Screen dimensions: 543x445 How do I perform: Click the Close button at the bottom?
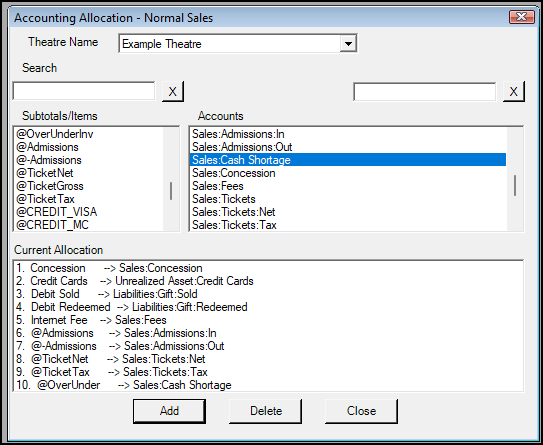click(x=361, y=411)
